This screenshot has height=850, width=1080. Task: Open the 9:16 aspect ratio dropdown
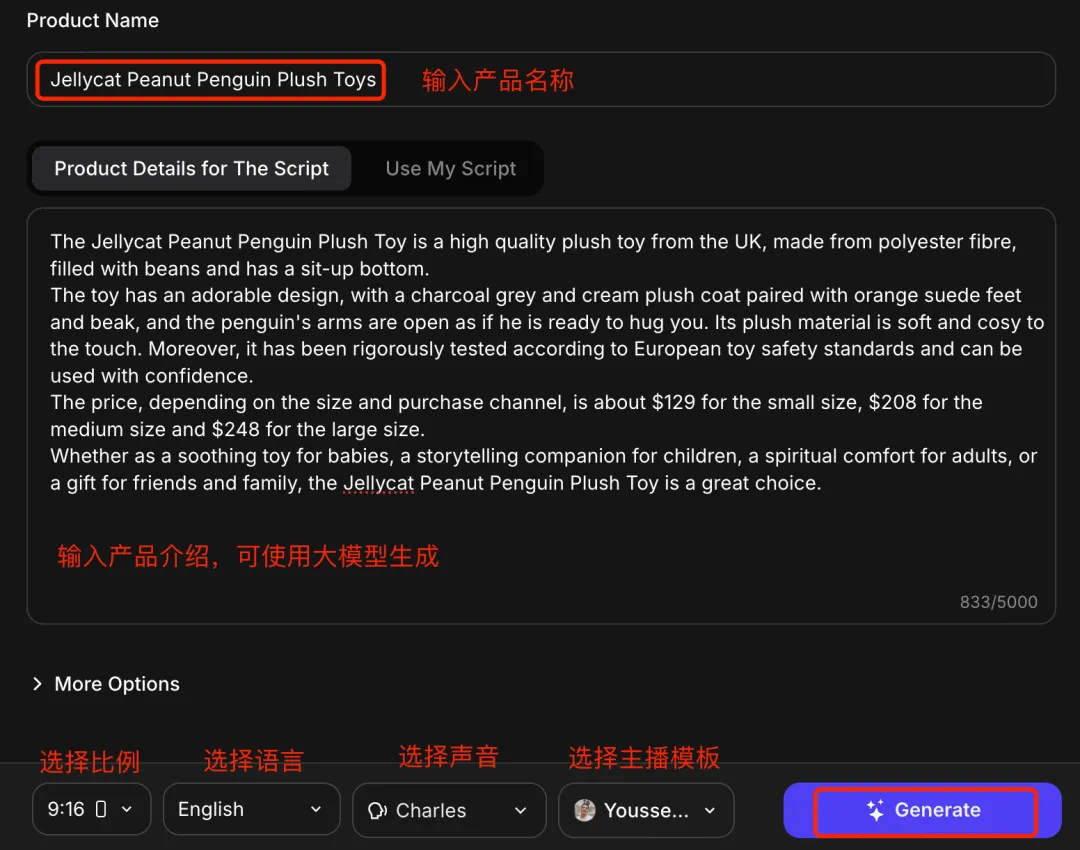(91, 810)
